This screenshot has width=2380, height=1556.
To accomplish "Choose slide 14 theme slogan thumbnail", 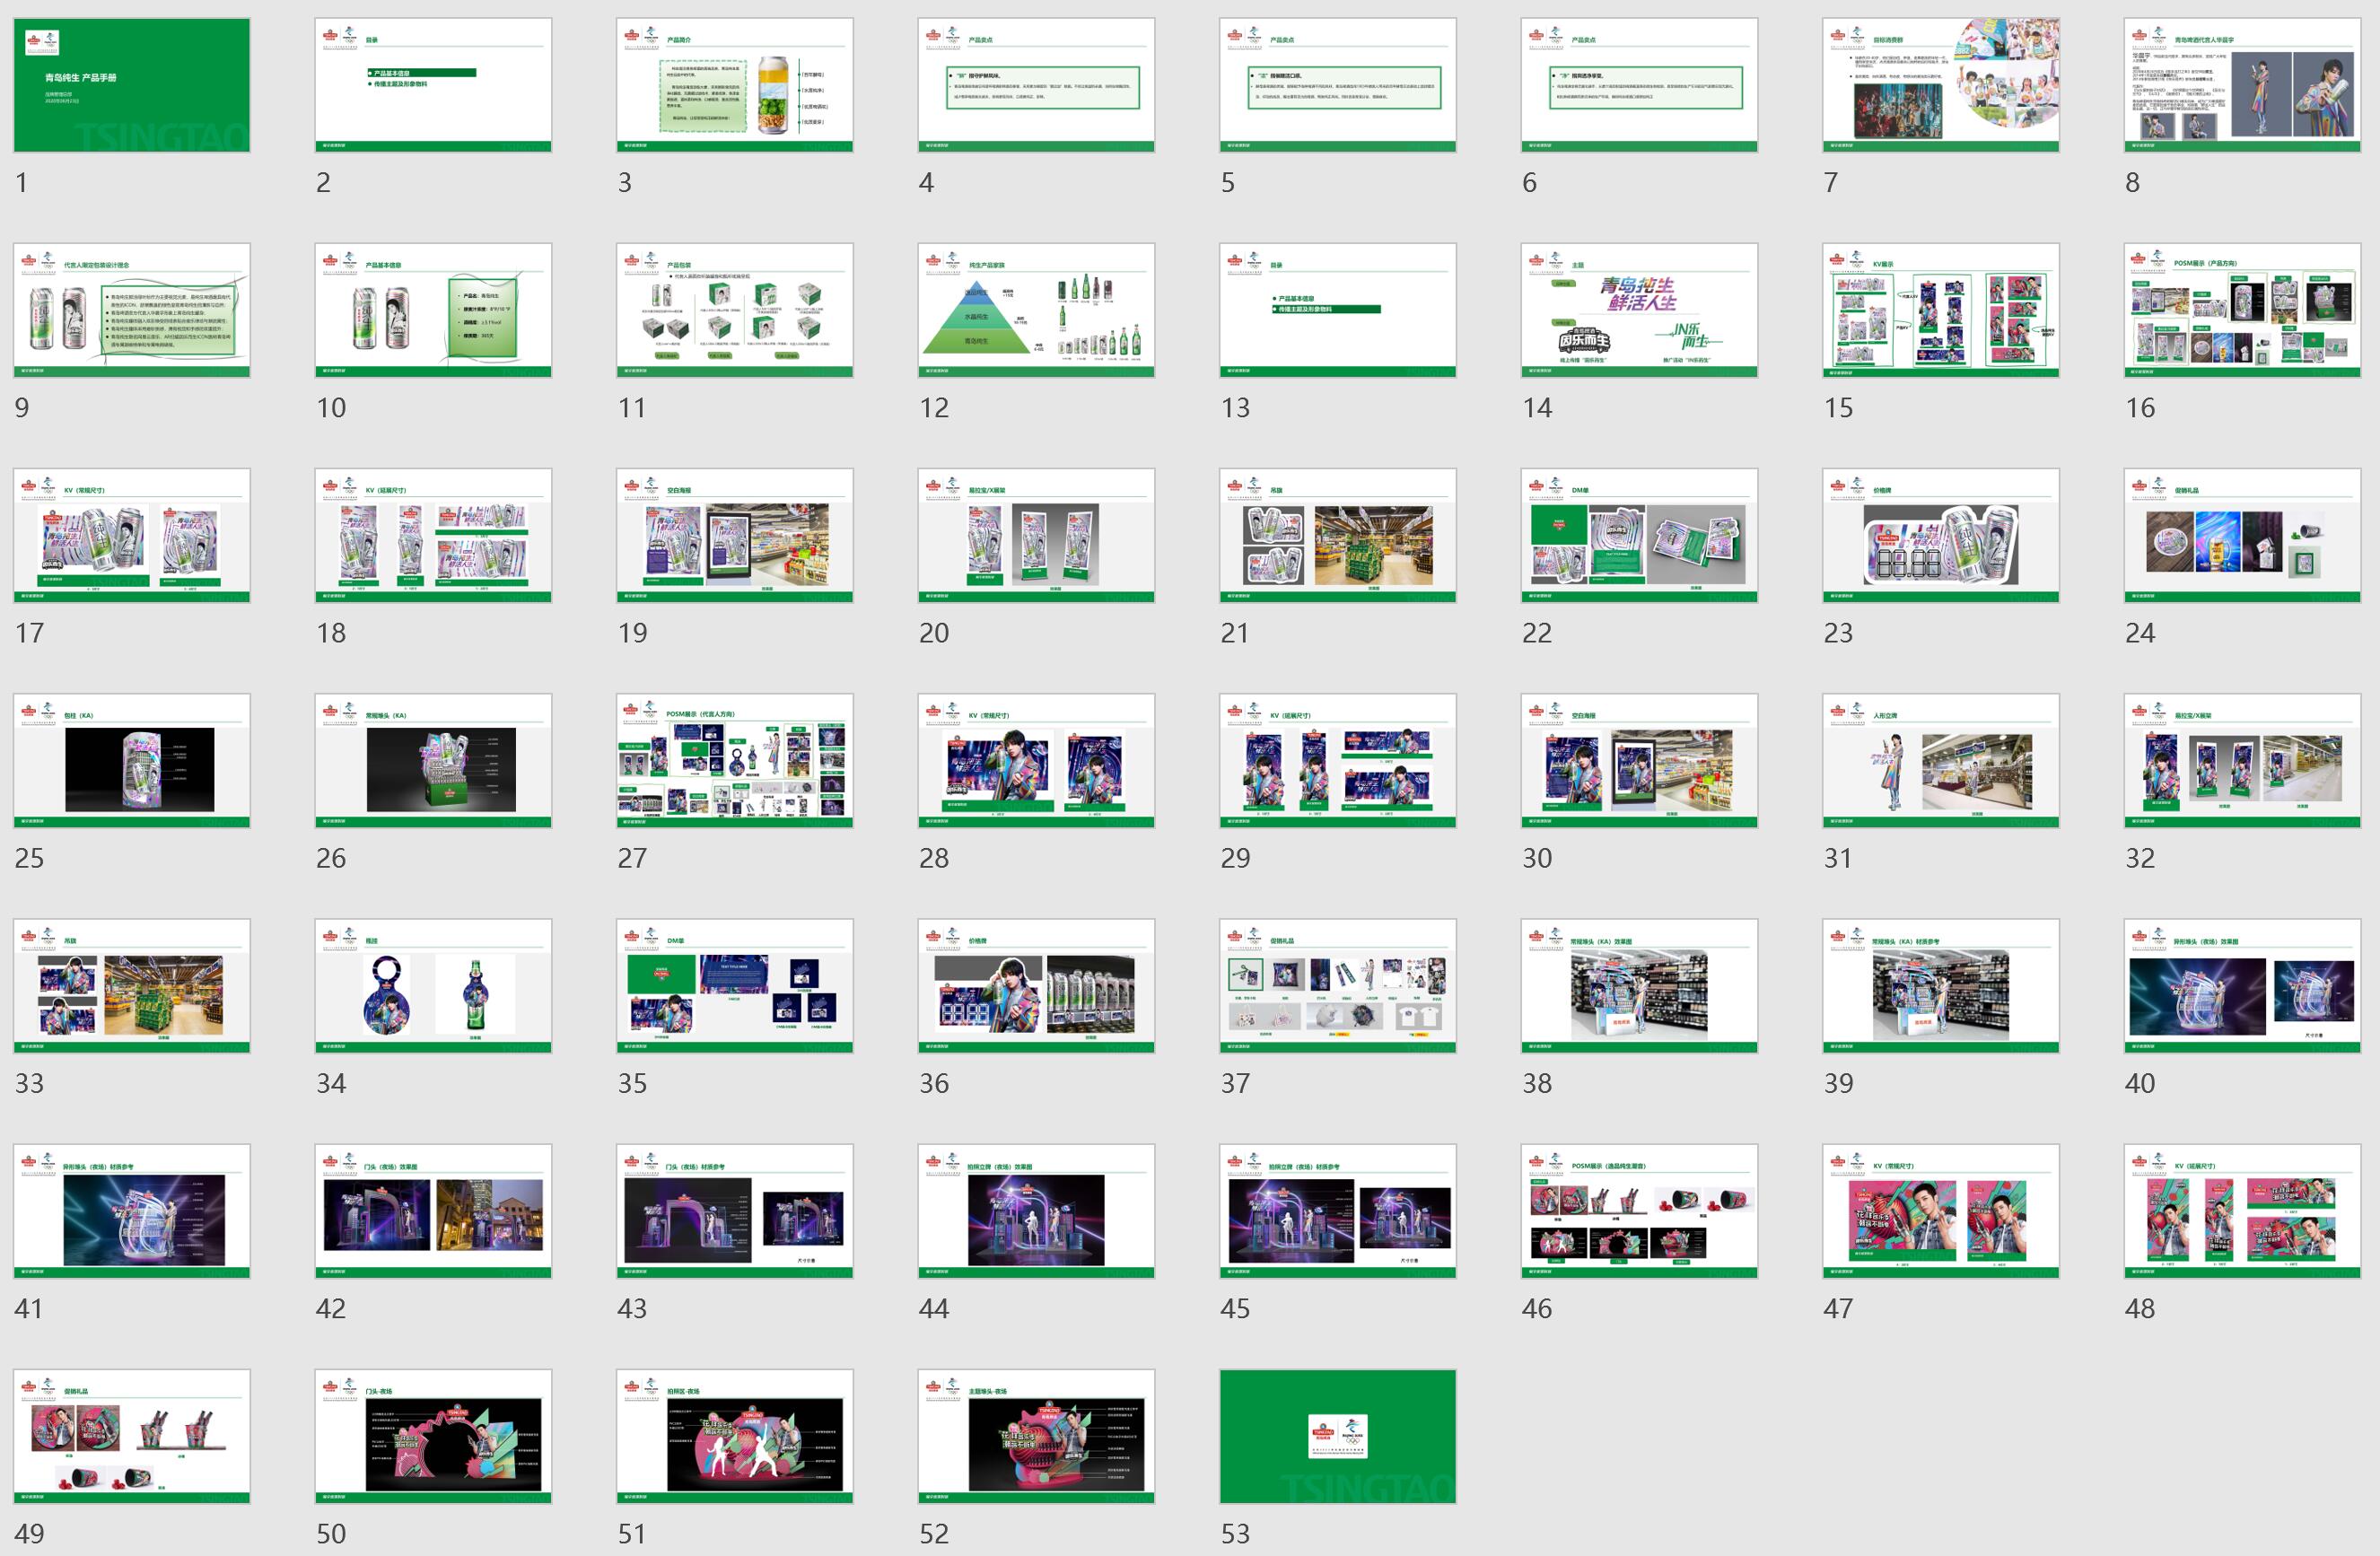I will pos(1640,310).
